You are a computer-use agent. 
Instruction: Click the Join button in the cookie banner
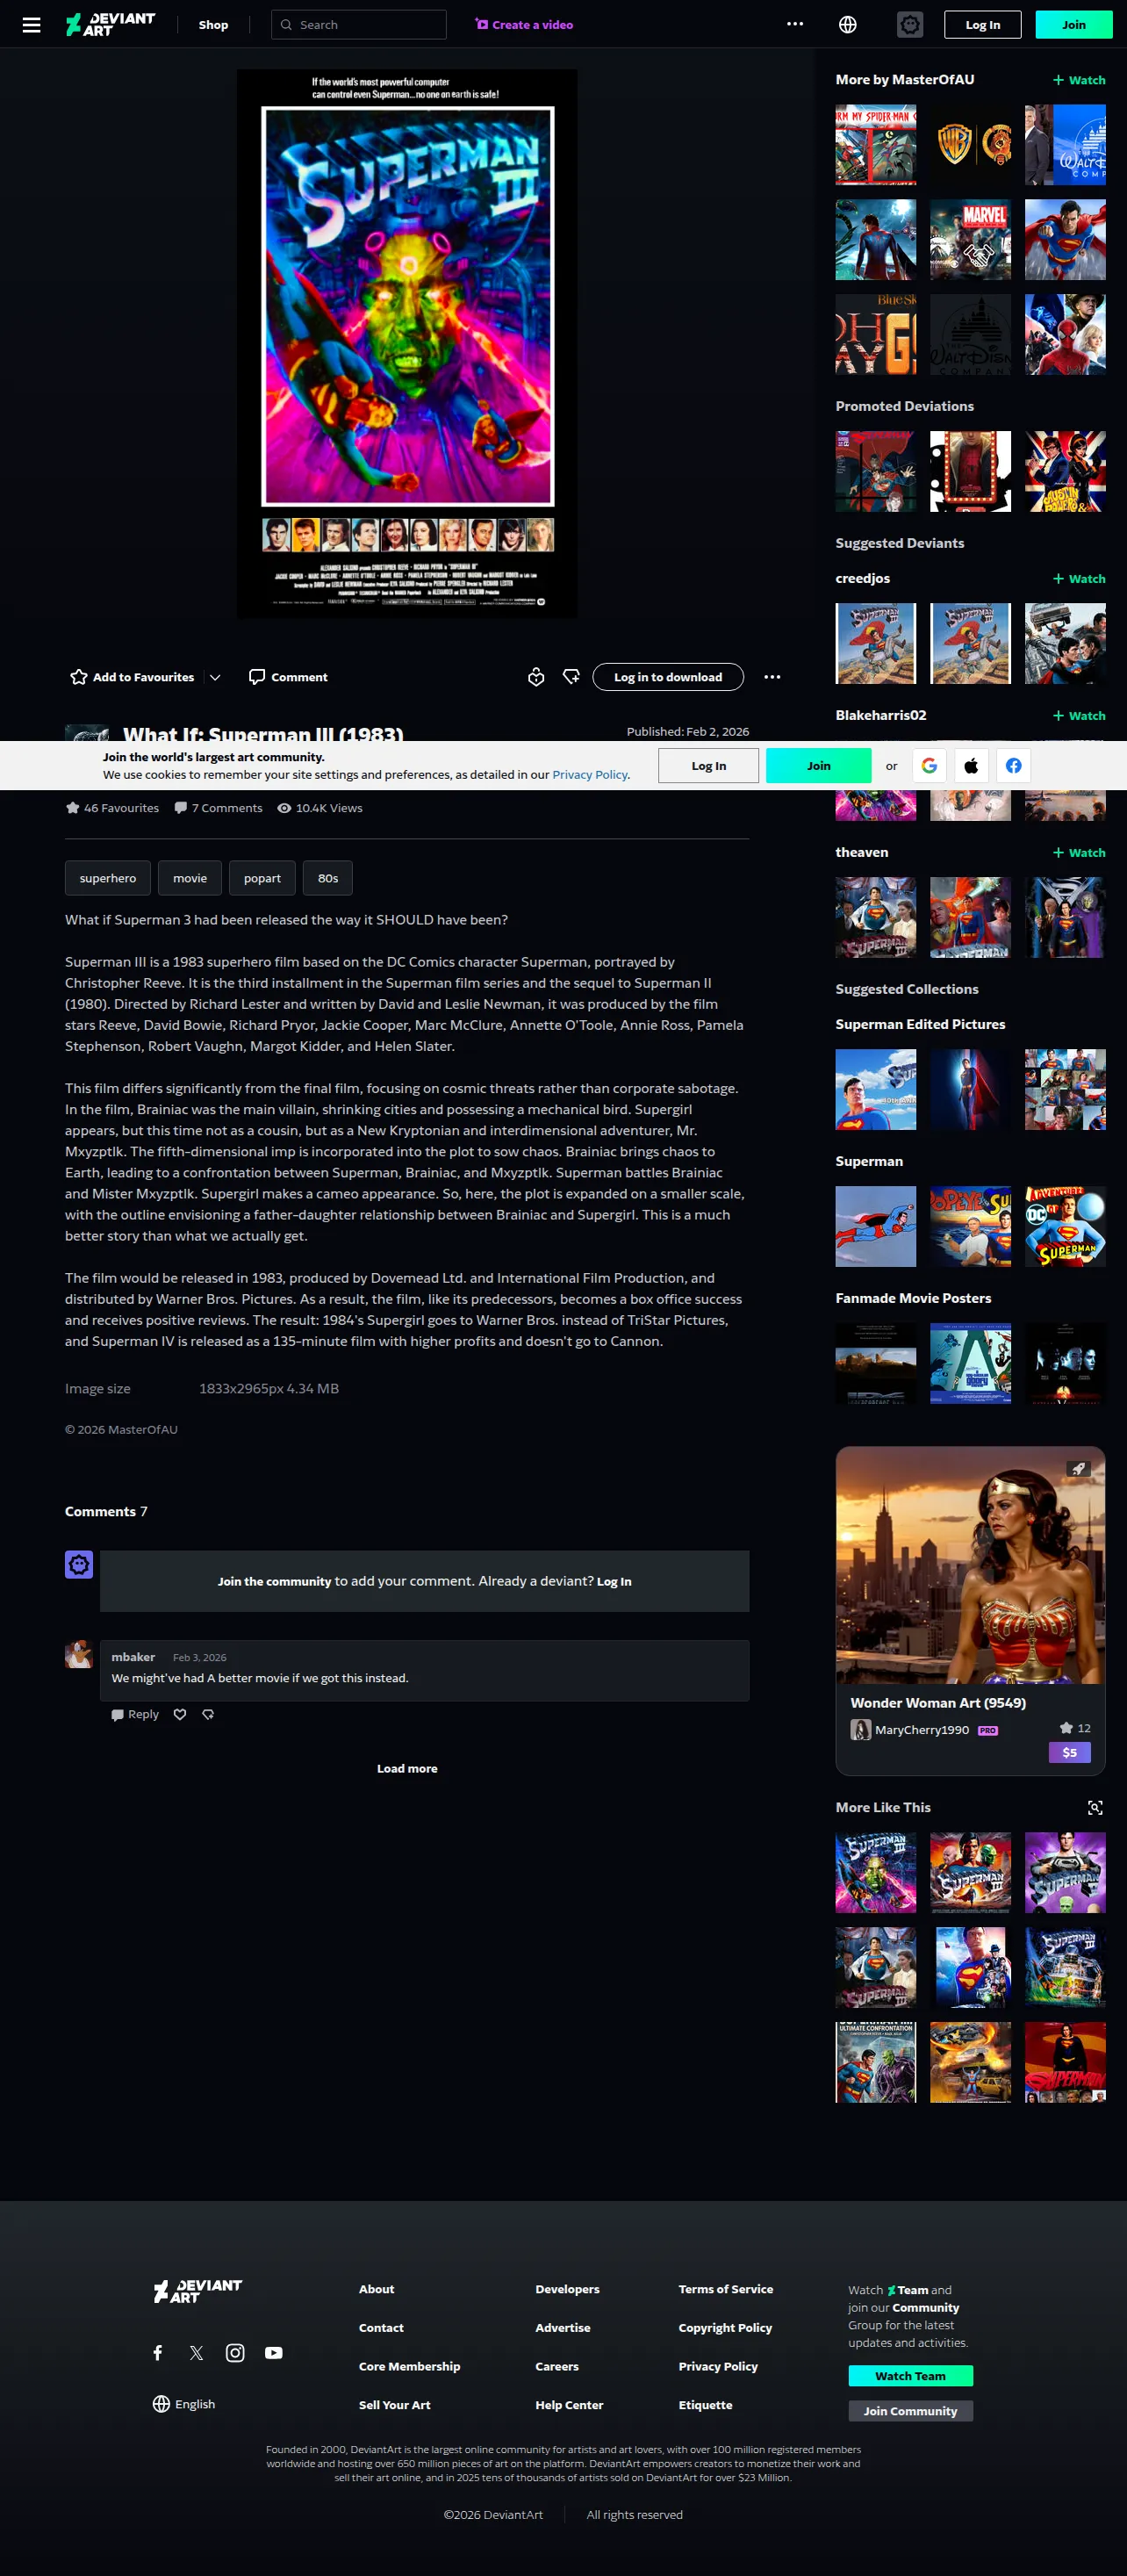coord(819,766)
